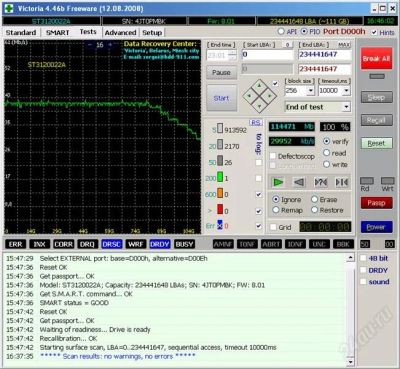The image size is (400, 369).
Task: Select the Tests tab
Action: [x=88, y=32]
